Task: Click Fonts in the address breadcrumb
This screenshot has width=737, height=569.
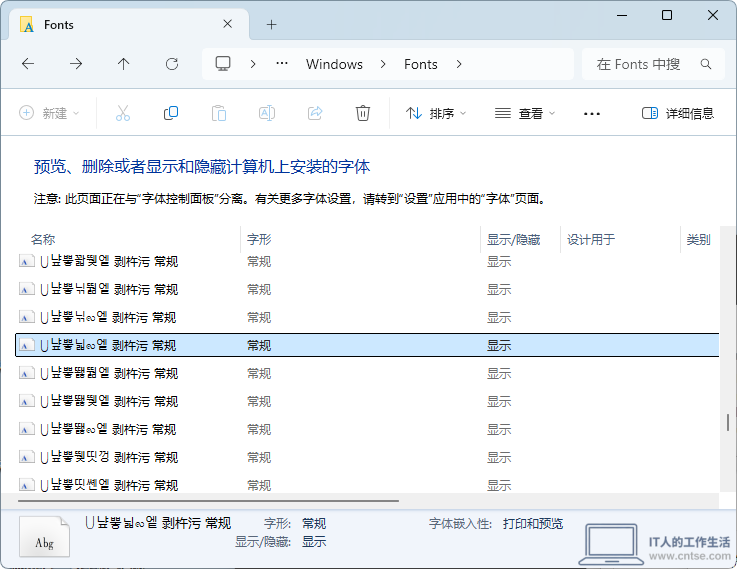Action: (x=421, y=64)
